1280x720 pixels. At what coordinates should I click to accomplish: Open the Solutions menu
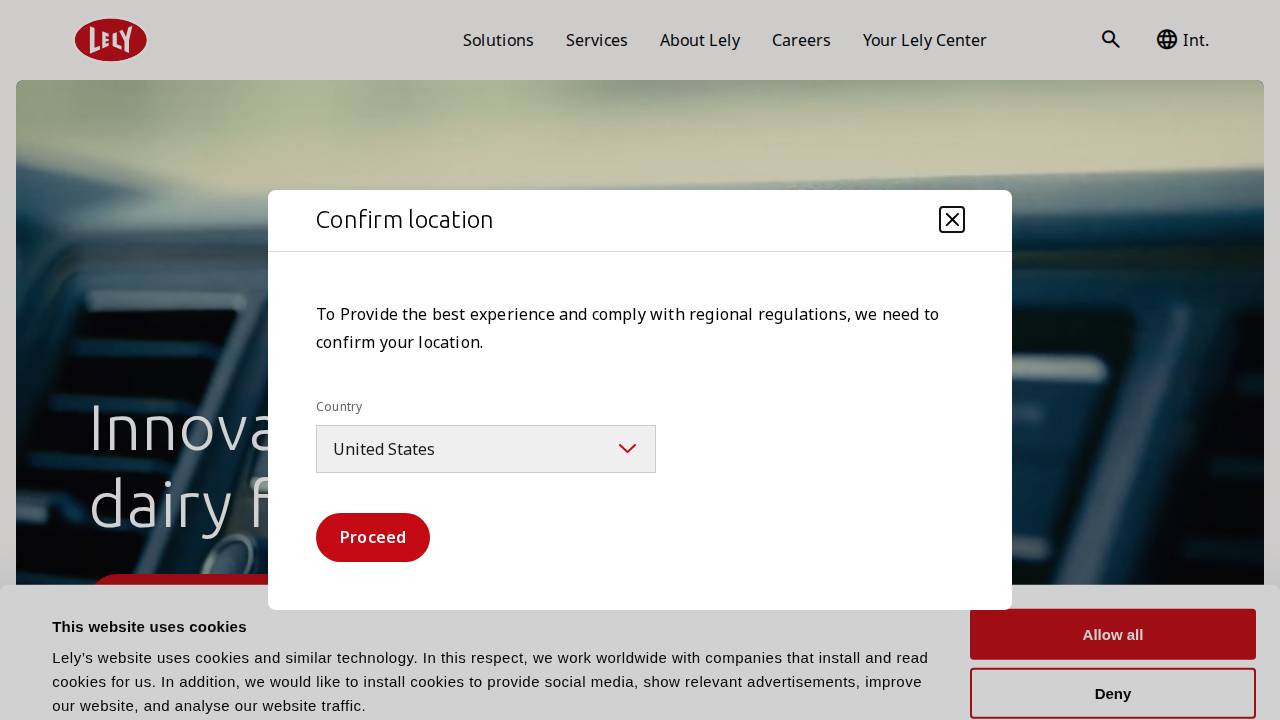tap(498, 40)
